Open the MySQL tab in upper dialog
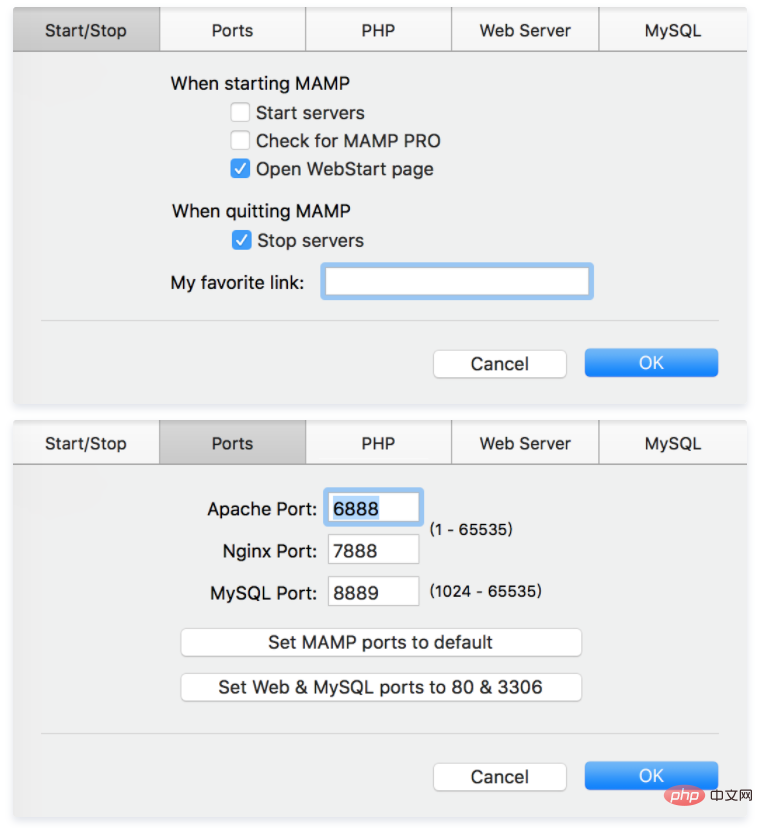This screenshot has width=763, height=828. pyautogui.click(x=673, y=30)
